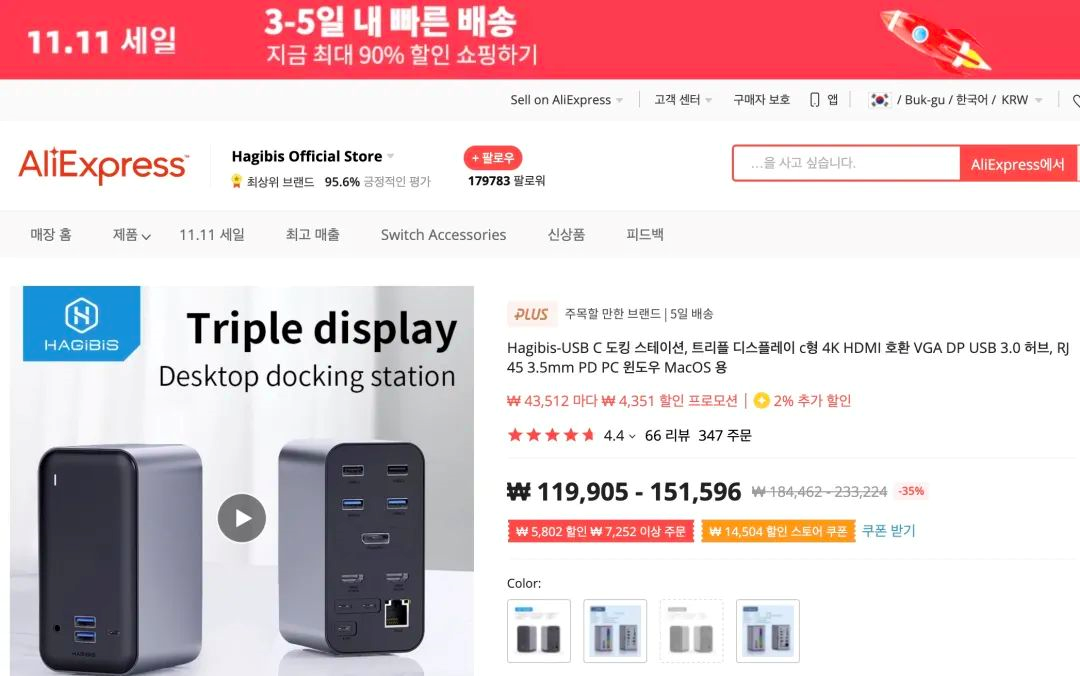Select the first dark gray color option
1080x676 pixels.
click(x=539, y=631)
